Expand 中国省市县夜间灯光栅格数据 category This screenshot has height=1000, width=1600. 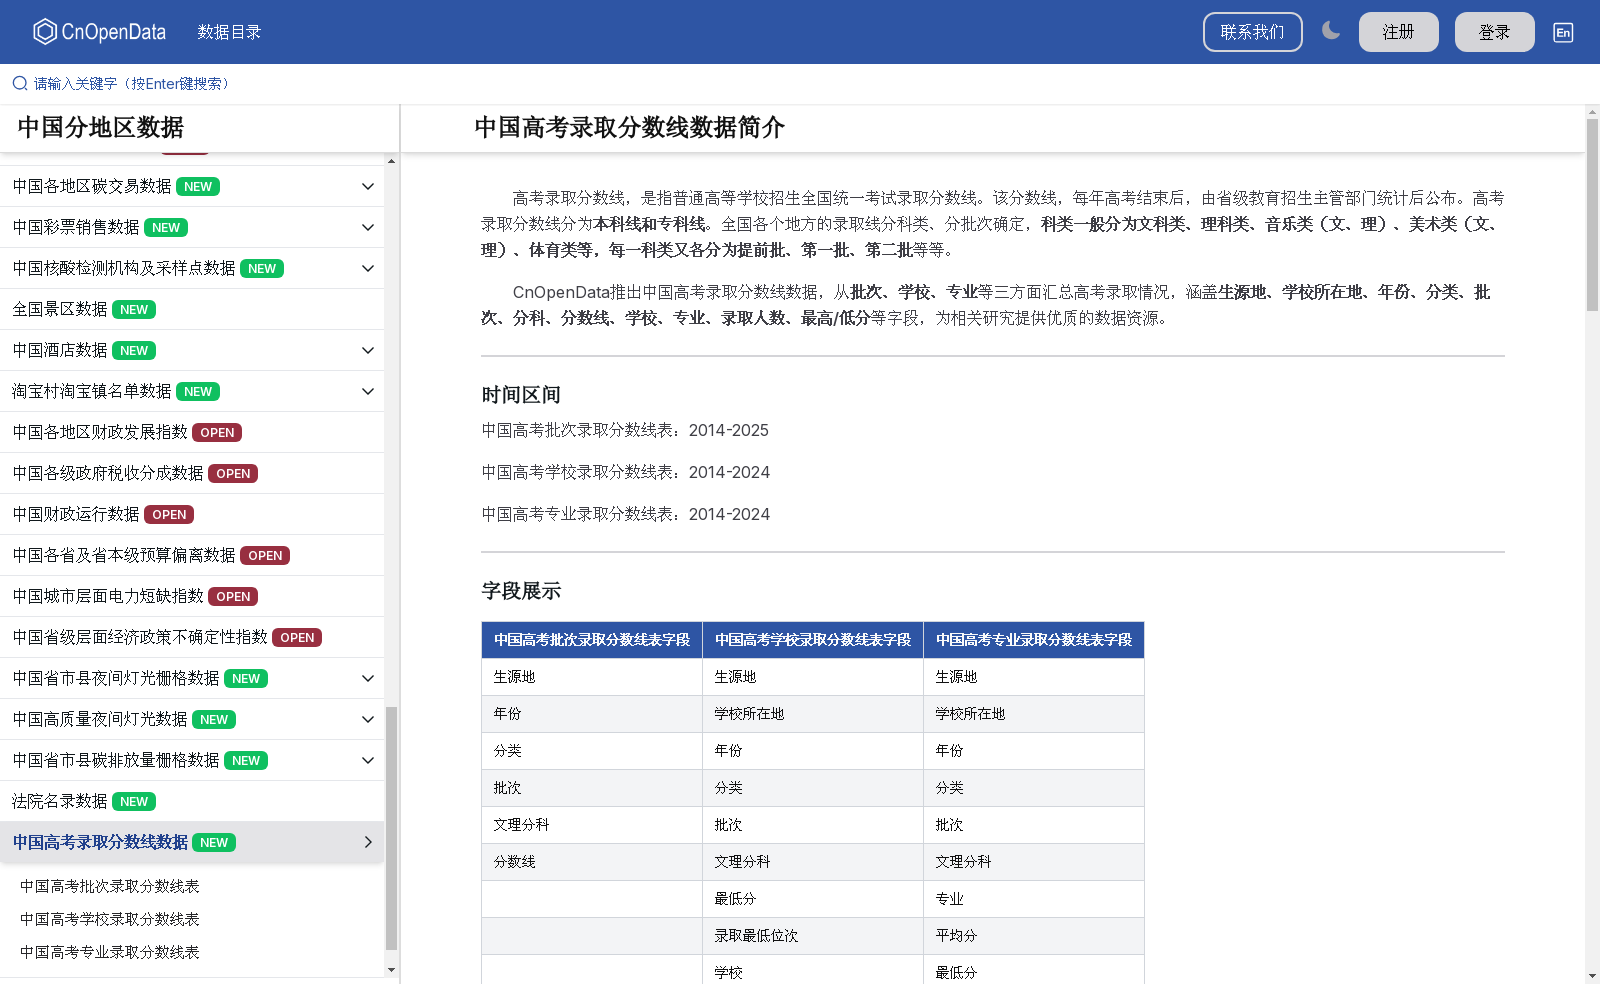click(367, 678)
